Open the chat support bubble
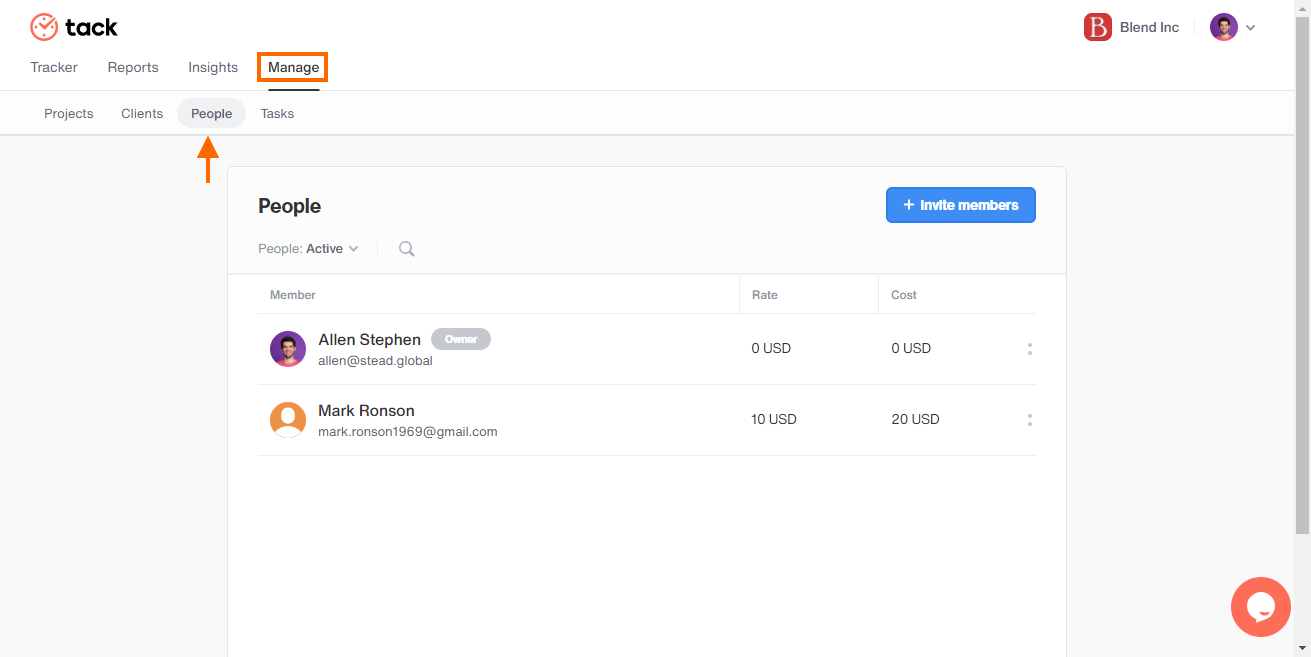Viewport: 1311px width, 657px height. pos(1261,607)
